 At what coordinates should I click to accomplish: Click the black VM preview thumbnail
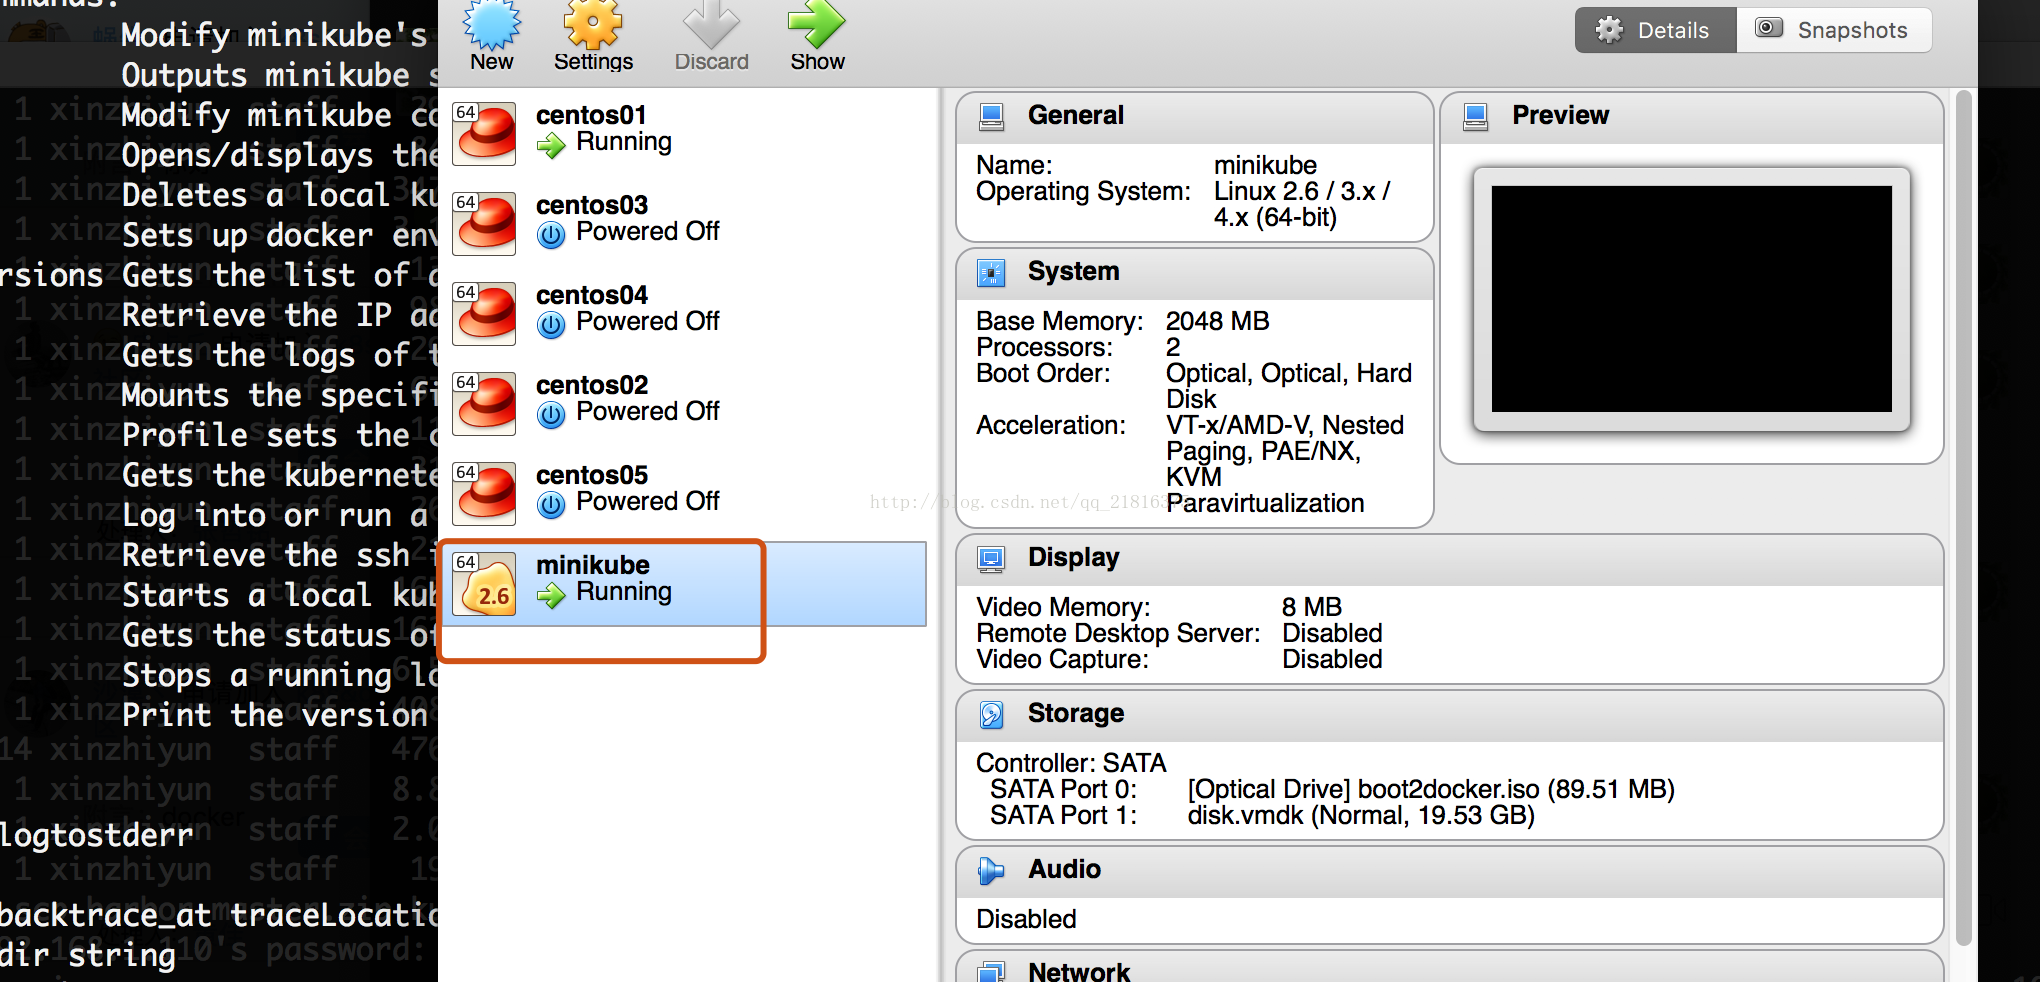pos(1691,299)
